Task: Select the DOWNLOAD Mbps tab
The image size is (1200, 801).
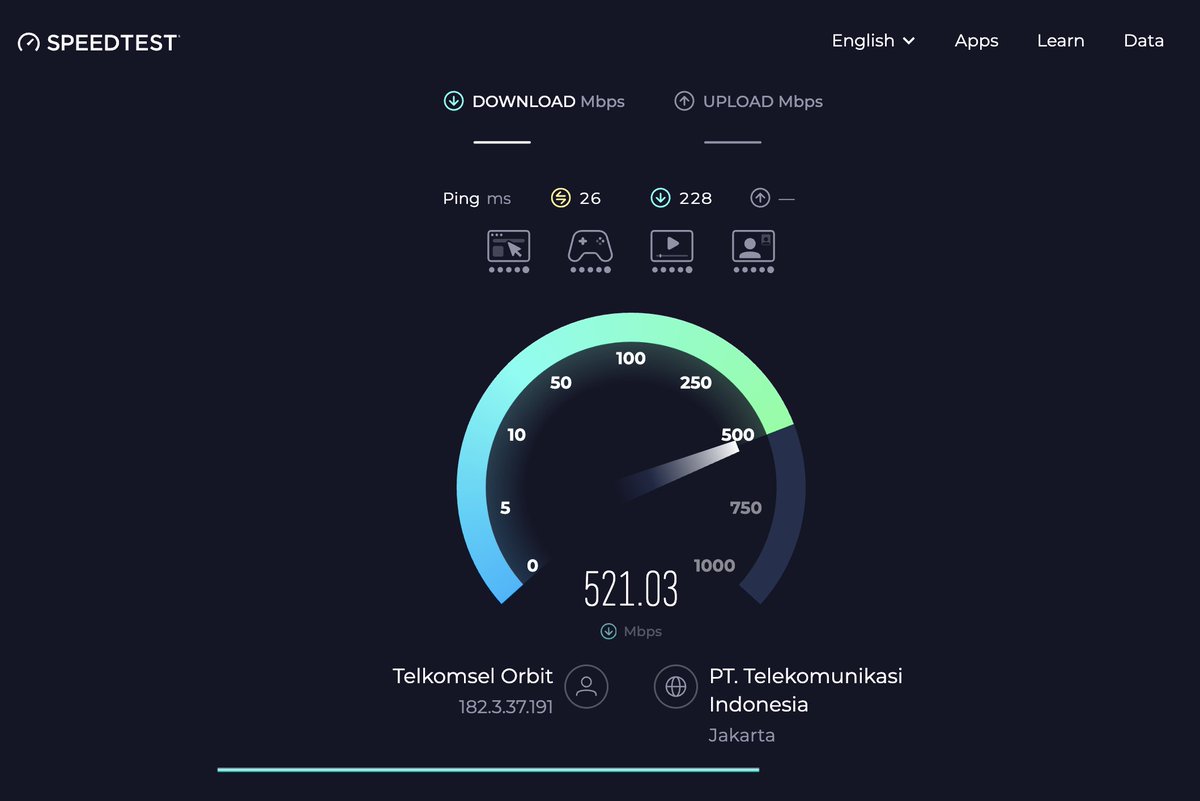Action: (x=535, y=101)
